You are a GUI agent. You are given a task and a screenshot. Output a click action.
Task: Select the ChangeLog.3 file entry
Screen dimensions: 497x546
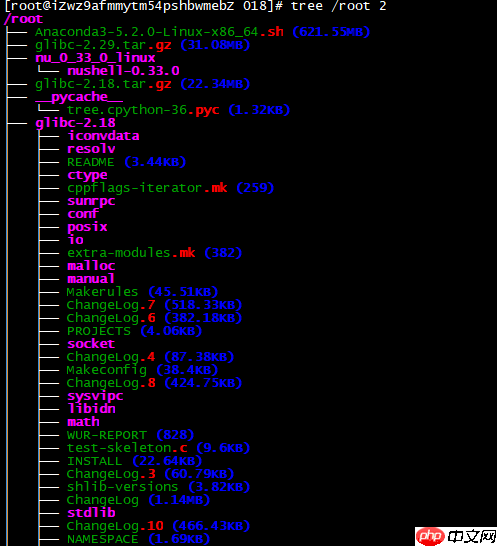[x=111, y=474]
